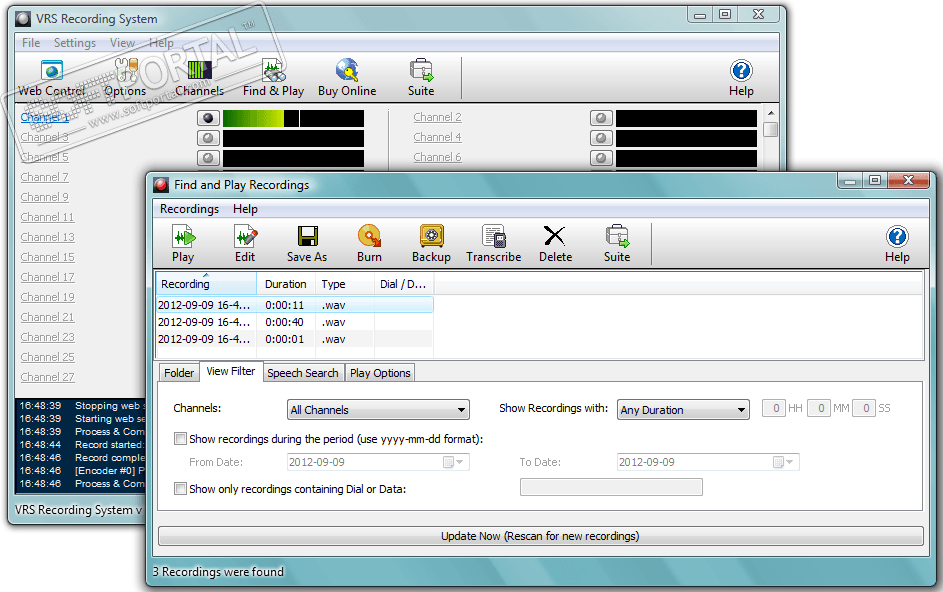943x592 pixels.
Task: Click the Channel 2 audio level meter
Action: pos(686,118)
